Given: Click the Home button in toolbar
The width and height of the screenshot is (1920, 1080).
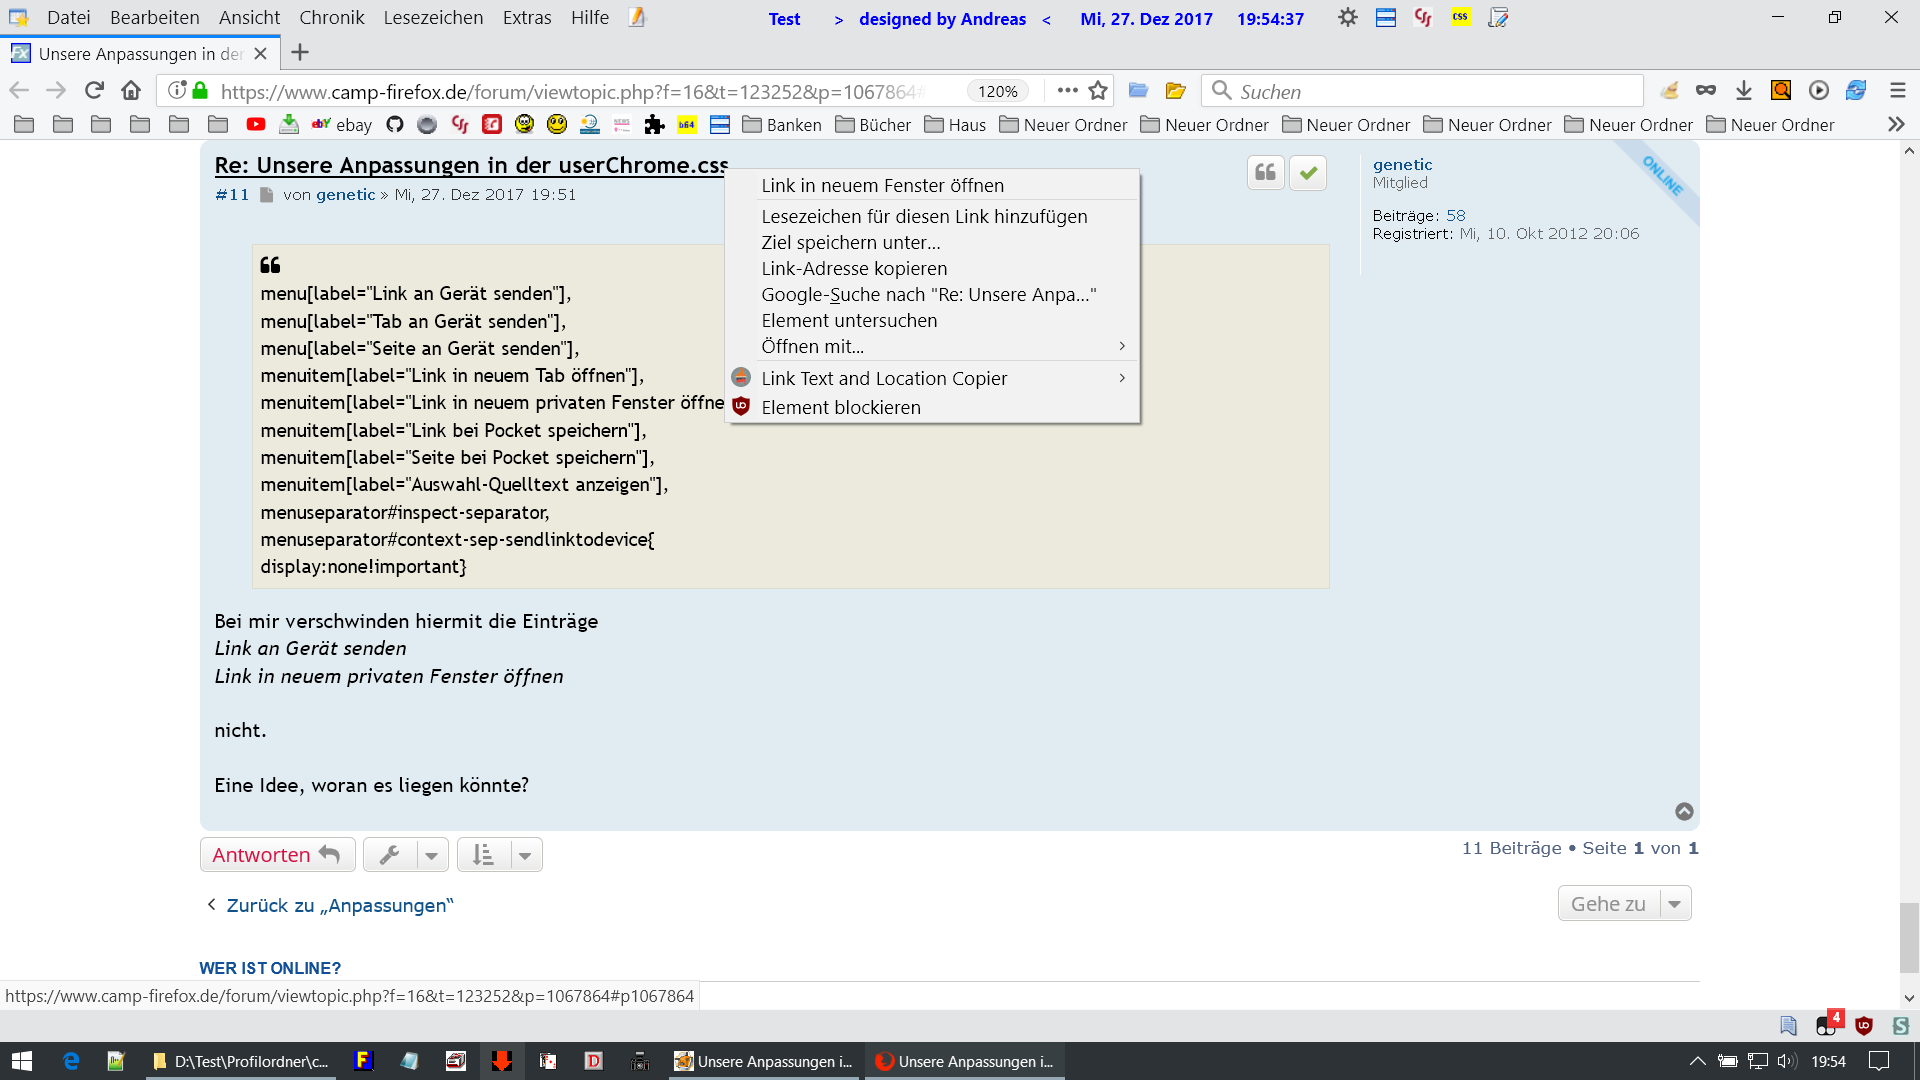Looking at the screenshot, I should tap(131, 91).
